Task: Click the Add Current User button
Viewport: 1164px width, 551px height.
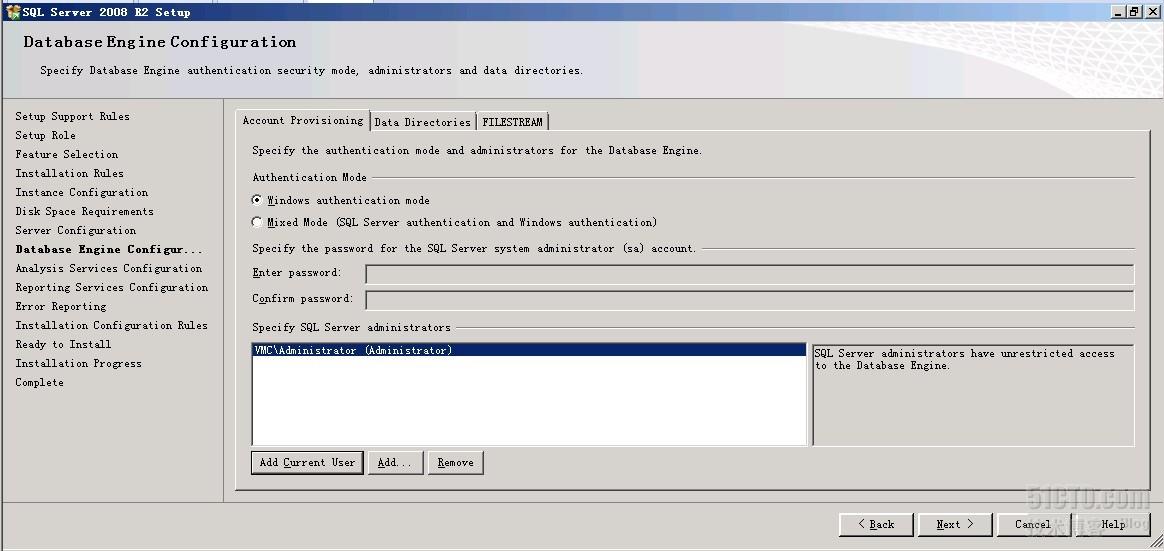Action: 307,462
